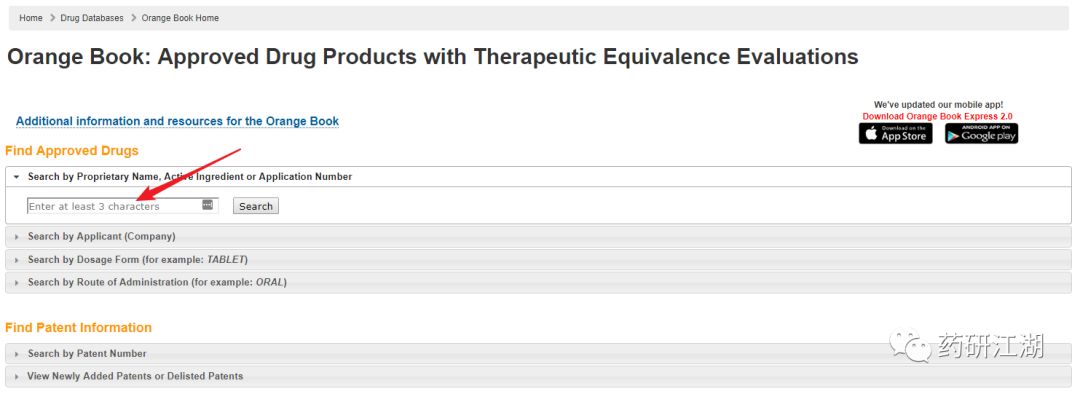Image resolution: width=1080 pixels, height=394 pixels.
Task: Click the keyboard icon inside search field
Action: pos(207,205)
